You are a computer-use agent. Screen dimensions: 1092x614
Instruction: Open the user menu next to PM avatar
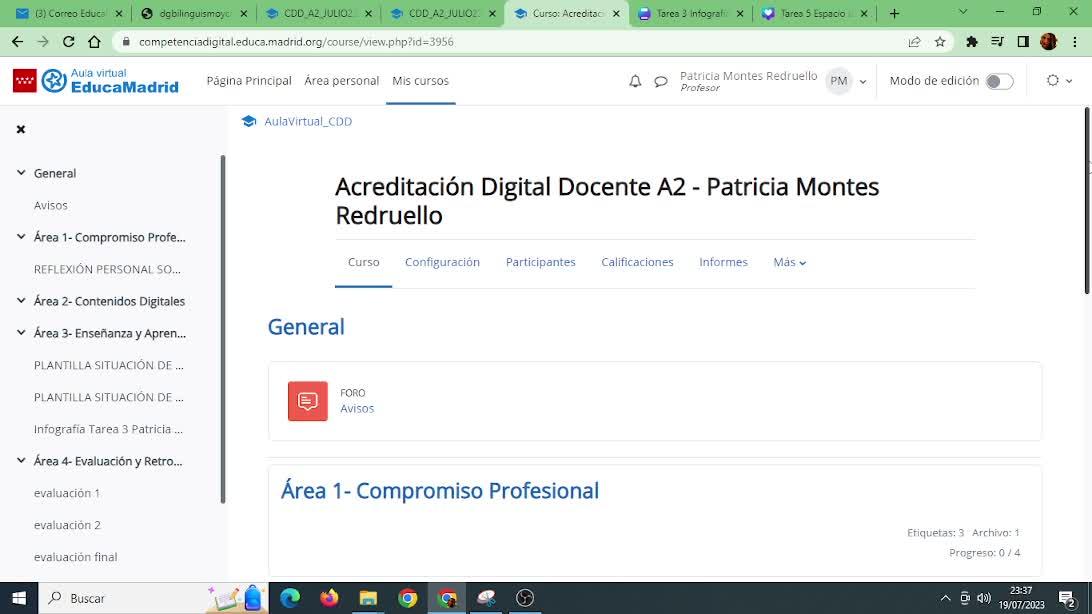[863, 81]
